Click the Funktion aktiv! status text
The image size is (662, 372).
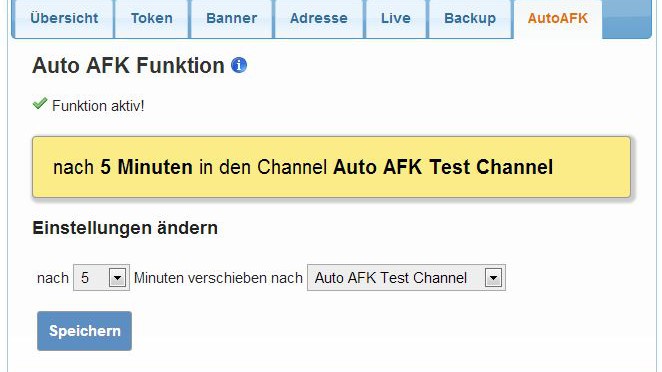click(98, 106)
